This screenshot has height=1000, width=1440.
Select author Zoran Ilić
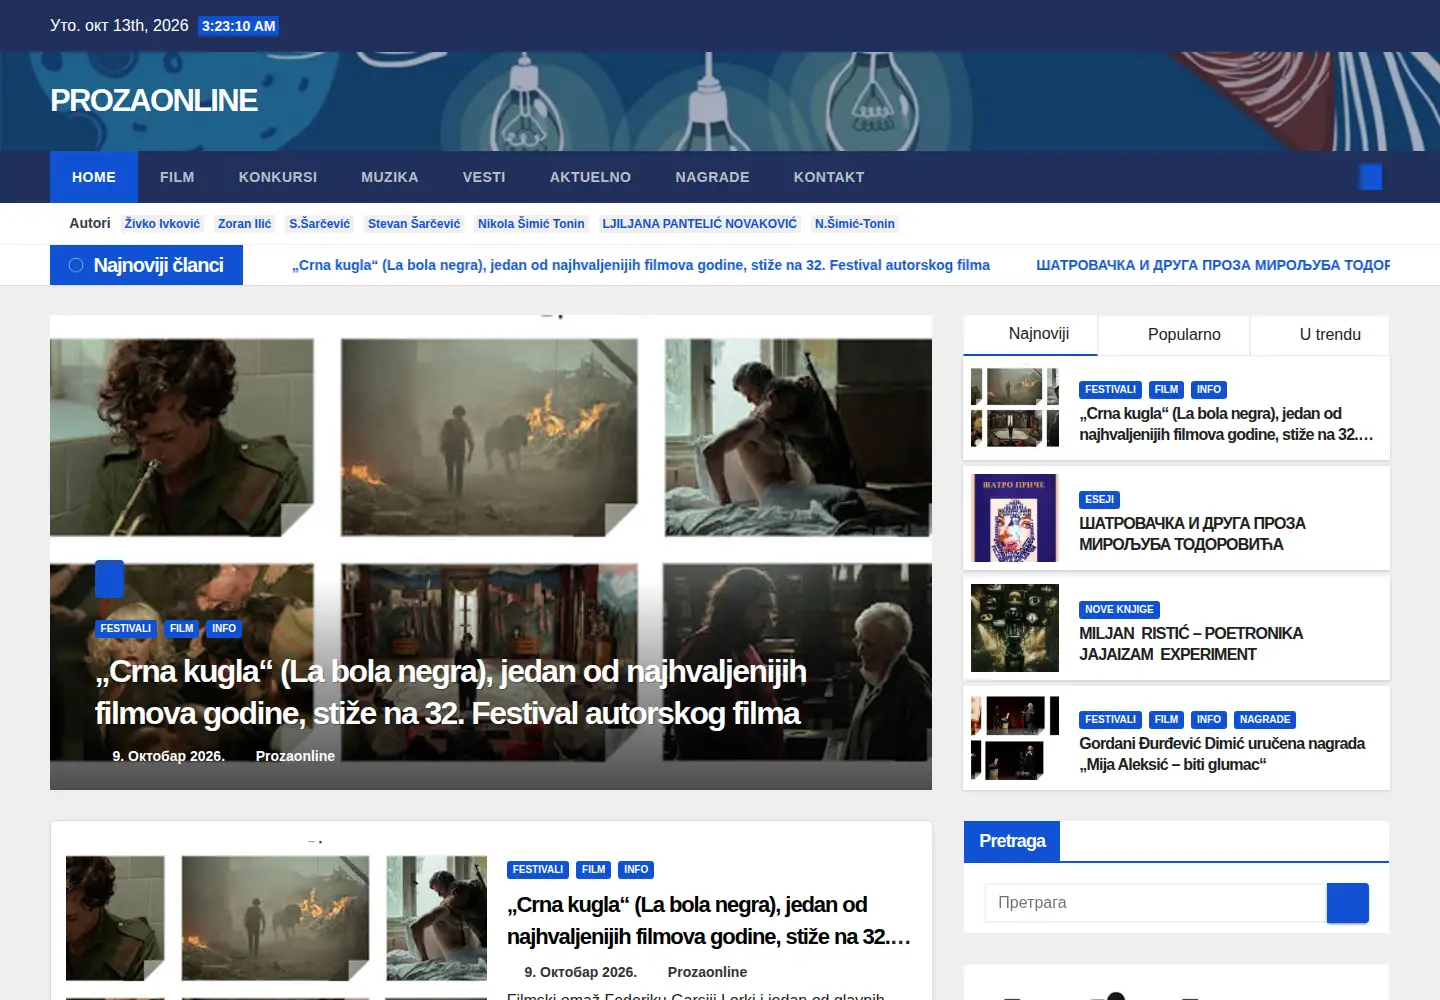pos(245,224)
